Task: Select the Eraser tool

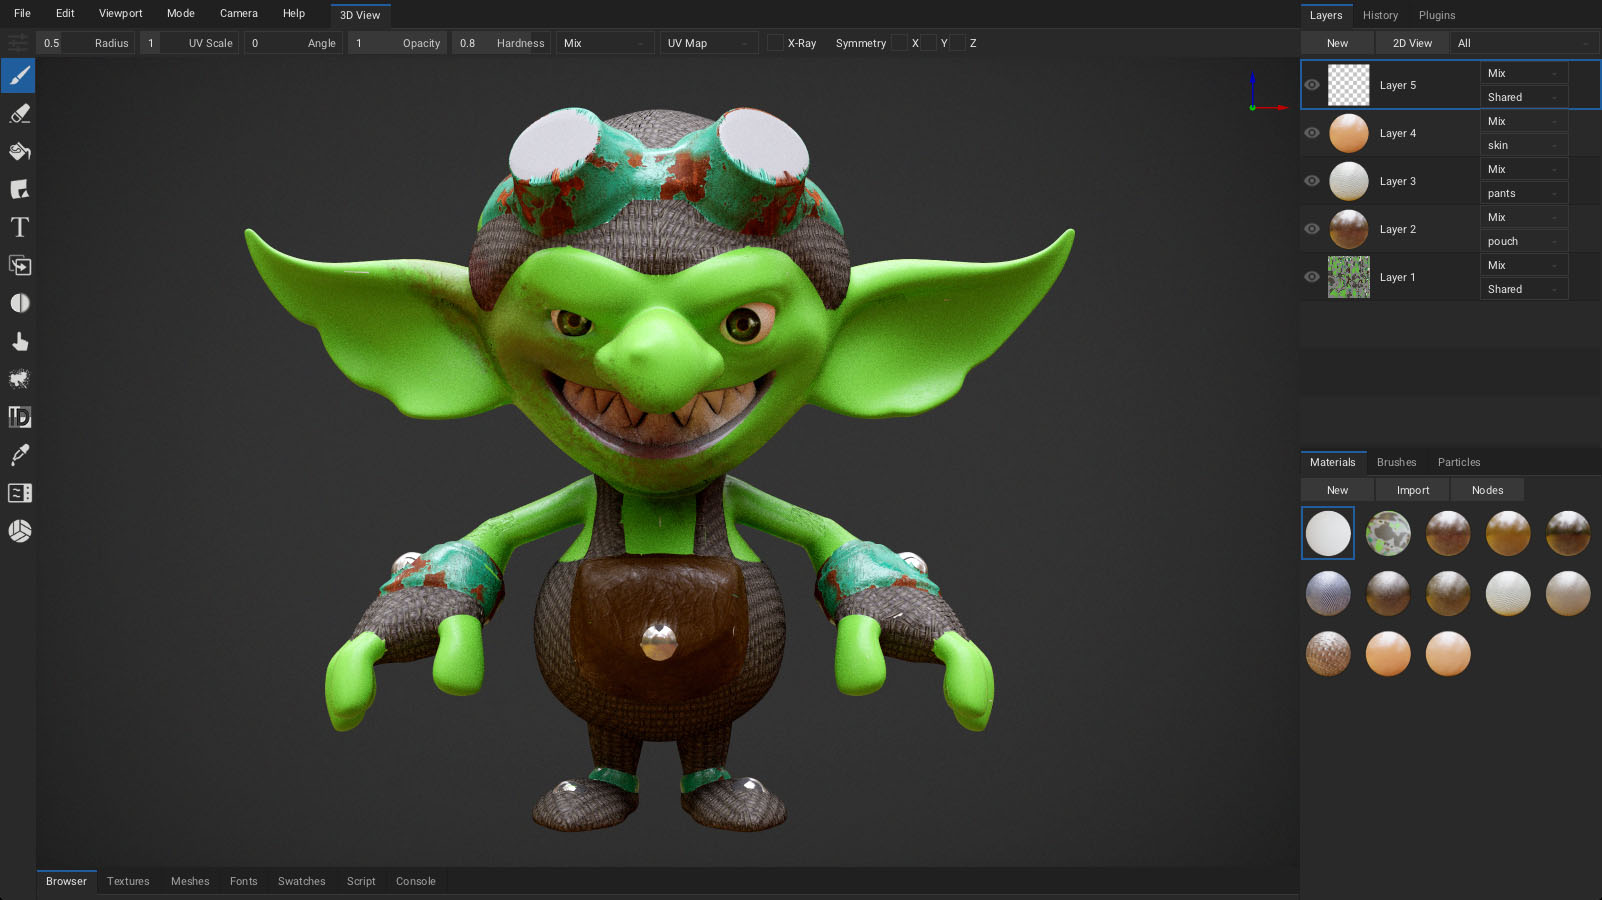Action: pyautogui.click(x=19, y=114)
